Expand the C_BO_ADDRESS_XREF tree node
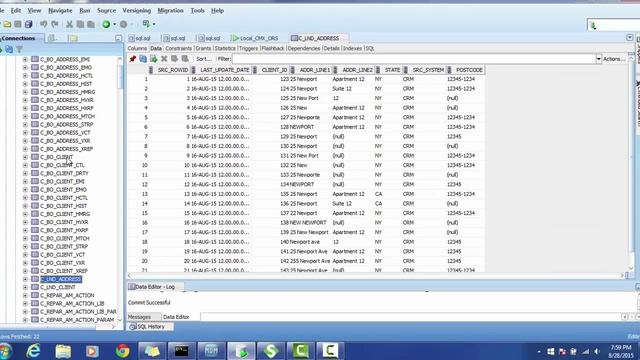The image size is (640, 360). tap(25, 149)
